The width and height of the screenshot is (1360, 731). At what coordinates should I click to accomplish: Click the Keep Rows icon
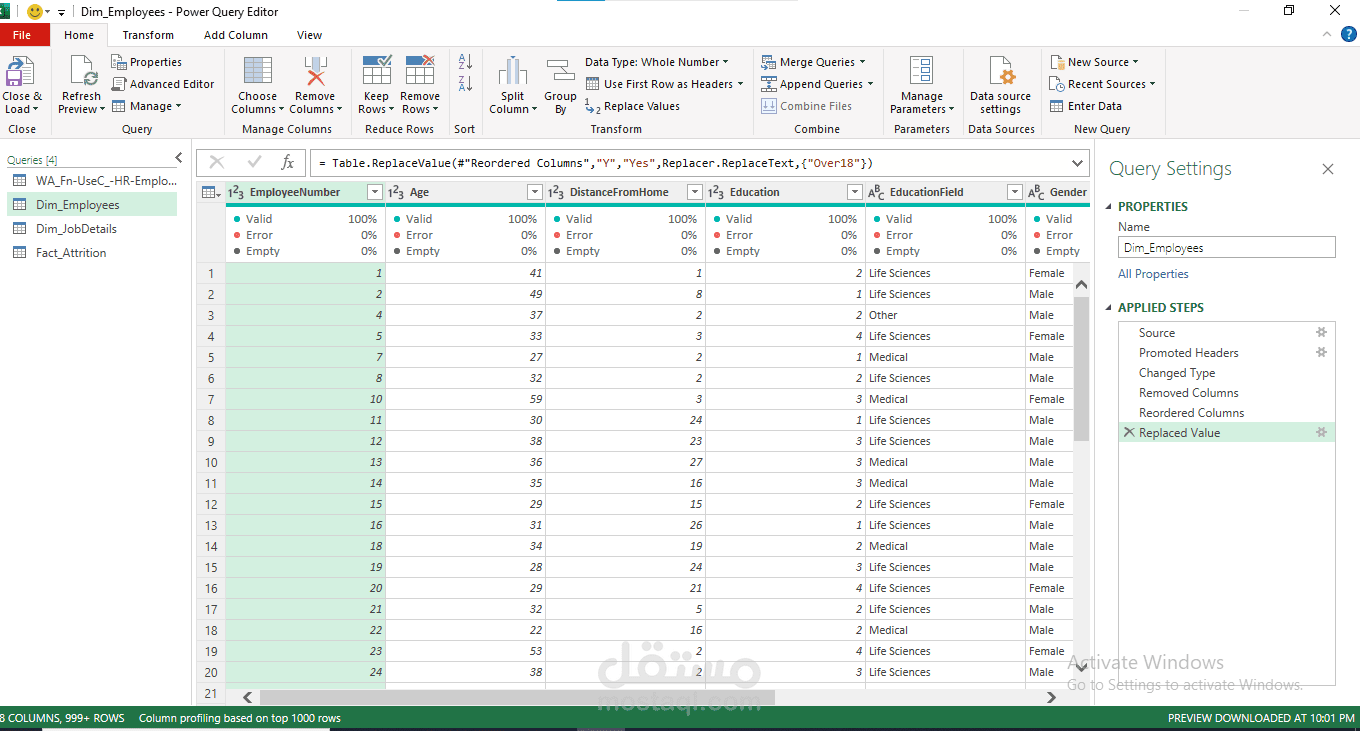[x=377, y=72]
